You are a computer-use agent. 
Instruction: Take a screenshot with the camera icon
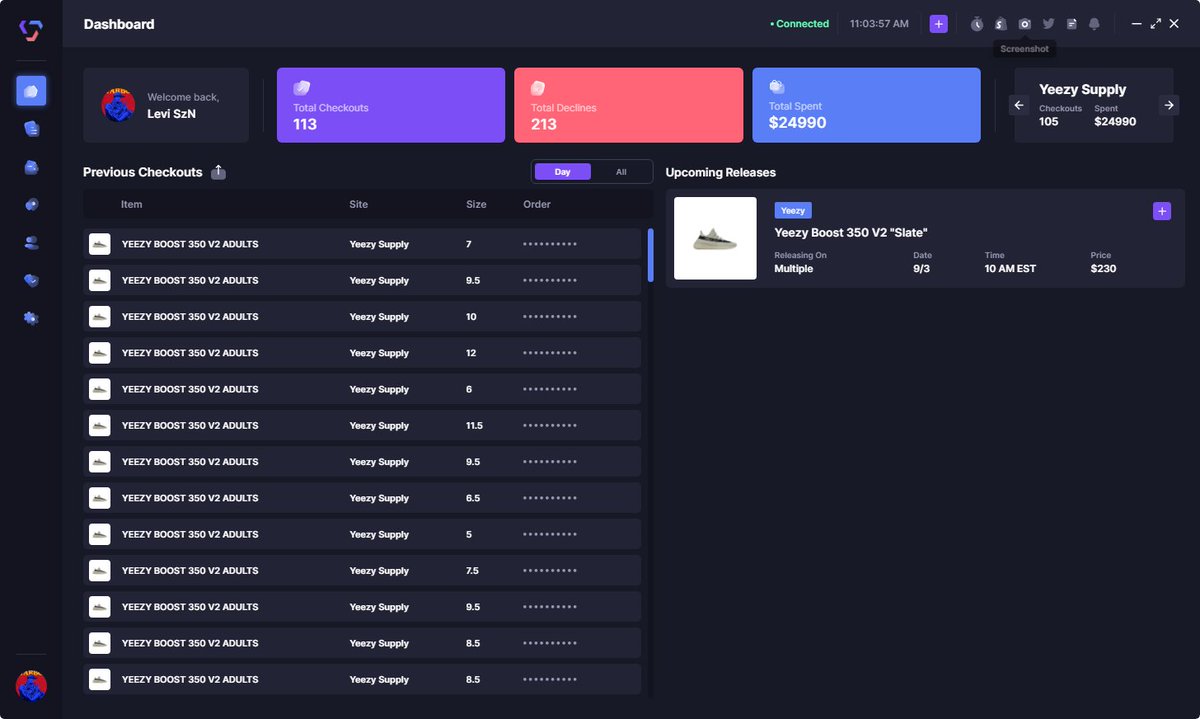click(1024, 24)
